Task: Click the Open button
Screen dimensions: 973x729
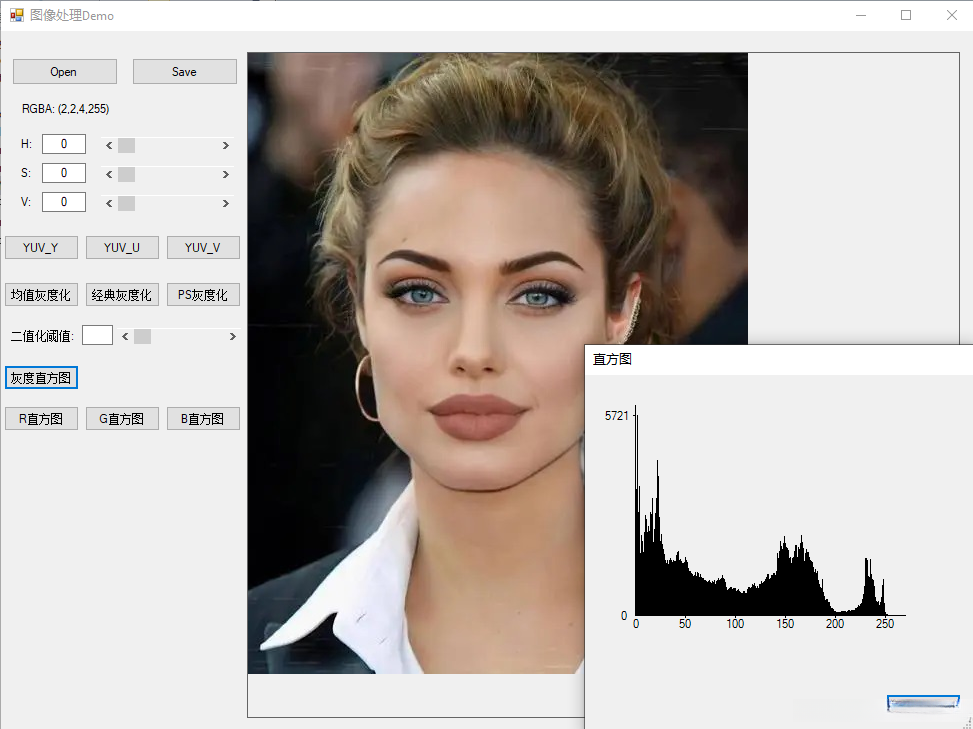Action: point(65,72)
